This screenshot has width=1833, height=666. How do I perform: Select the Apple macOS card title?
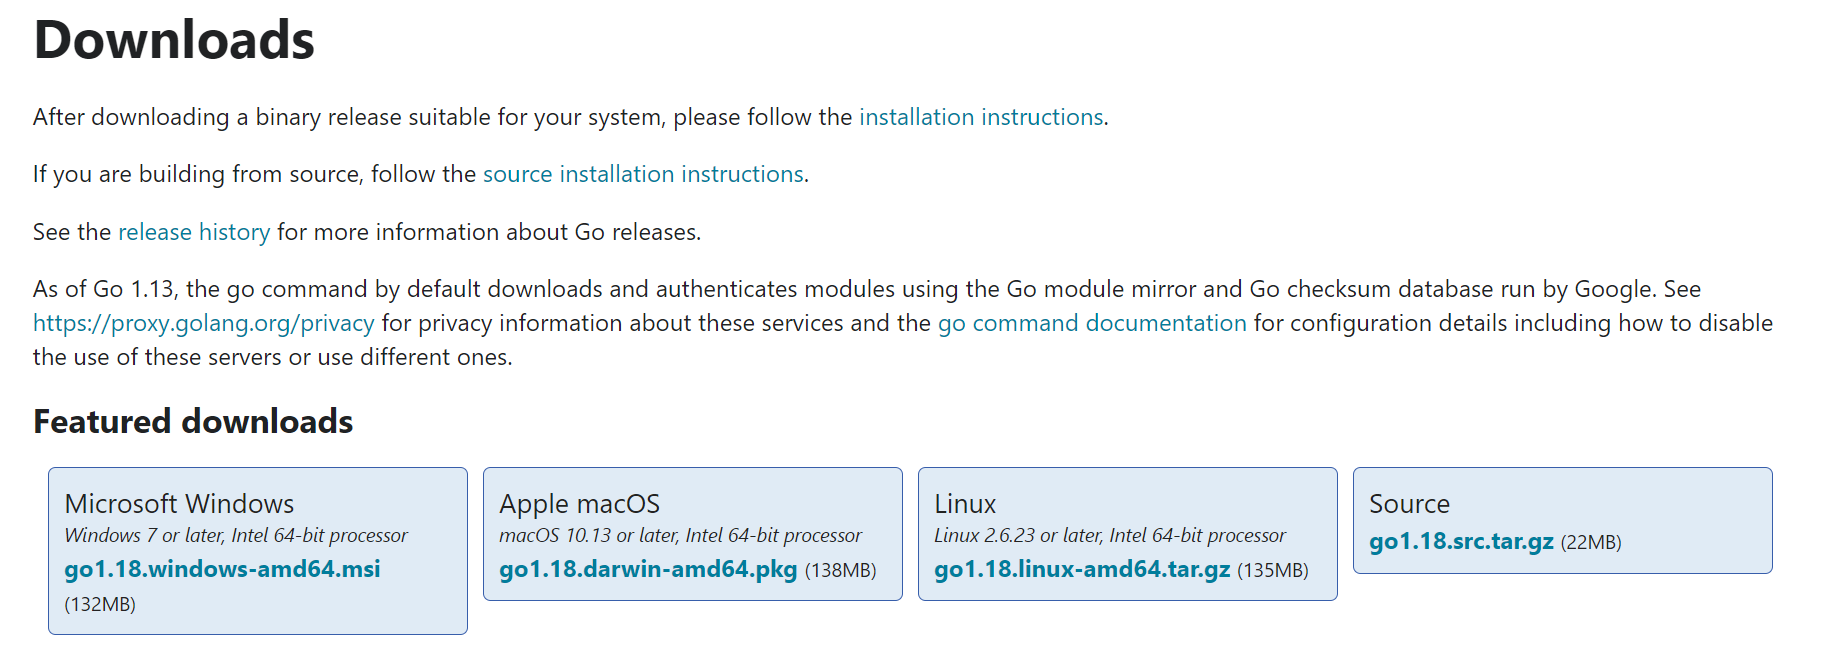coord(580,503)
